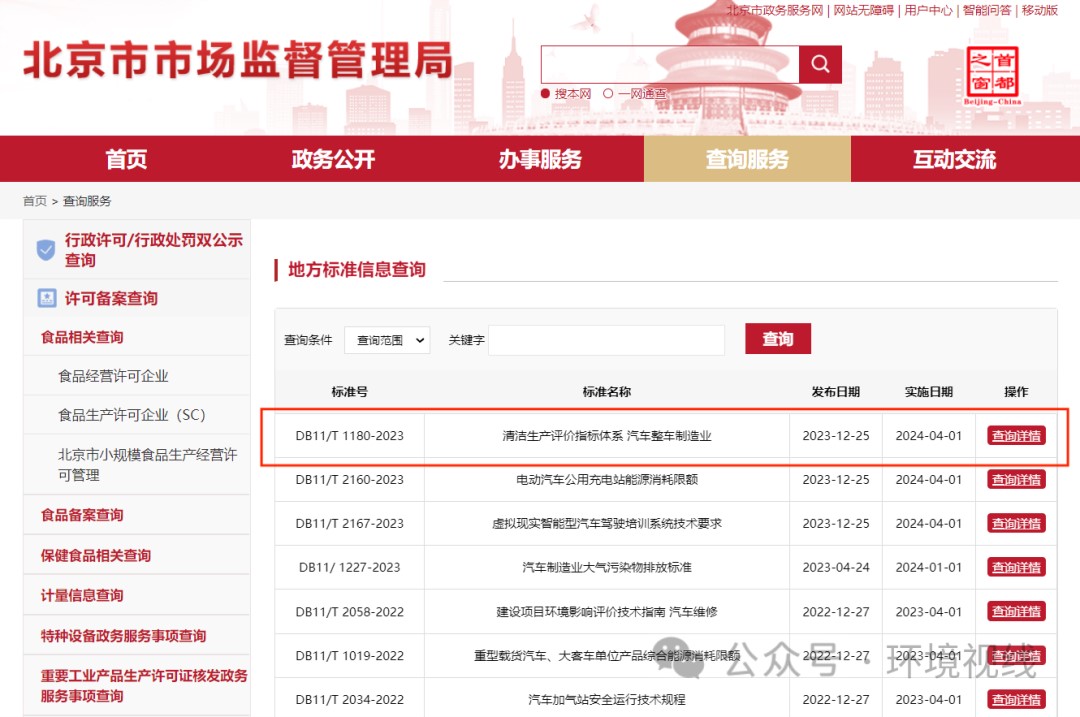Open the 互动交流 navigation tab
This screenshot has width=1080, height=717.
[x=955, y=159]
